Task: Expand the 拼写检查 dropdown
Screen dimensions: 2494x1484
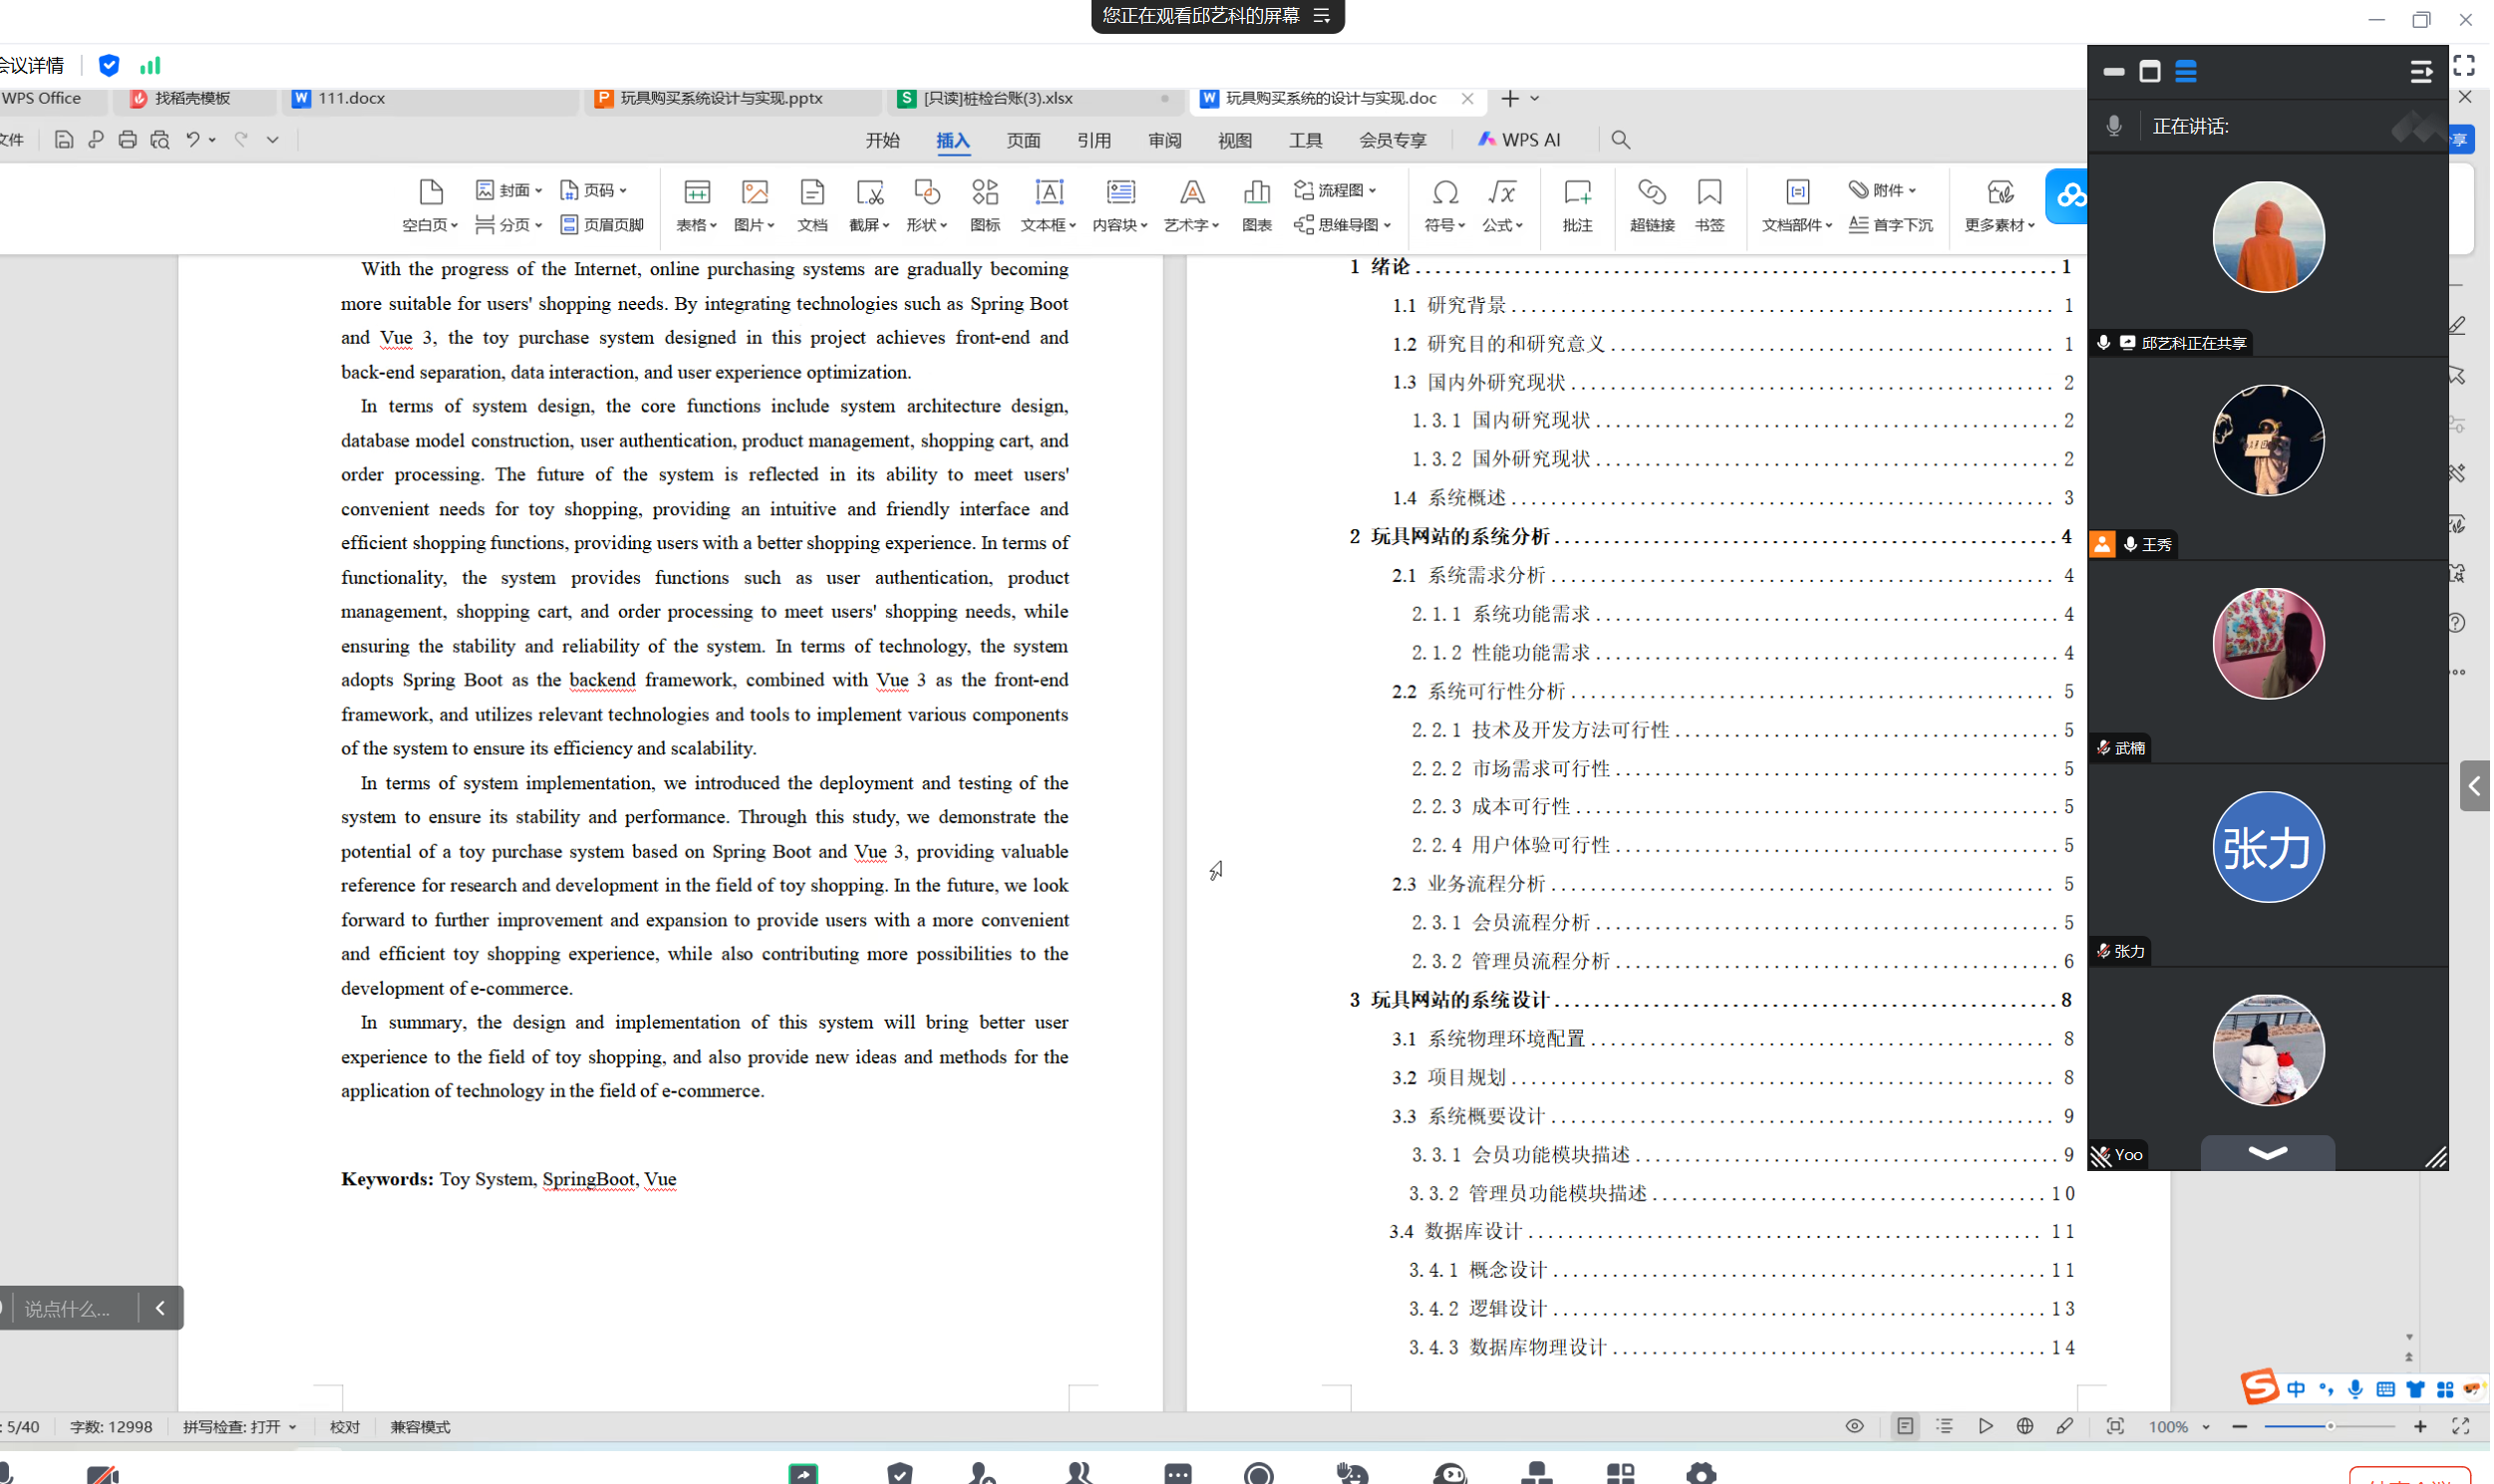Action: (x=293, y=1428)
